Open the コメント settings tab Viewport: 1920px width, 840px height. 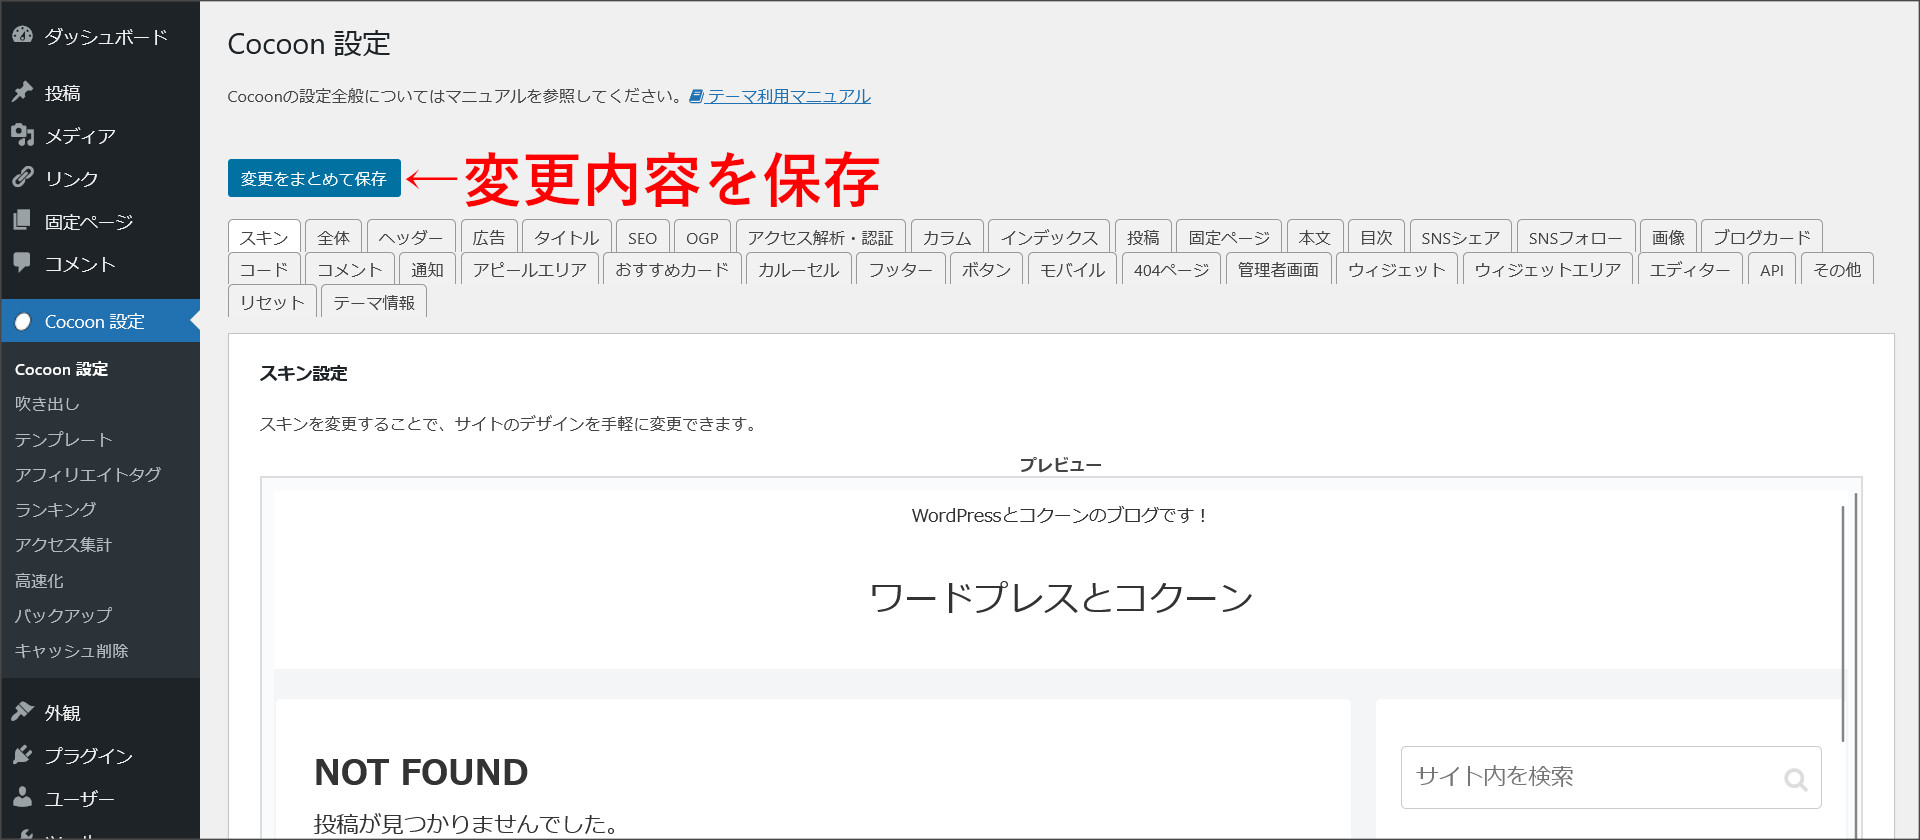pos(350,269)
